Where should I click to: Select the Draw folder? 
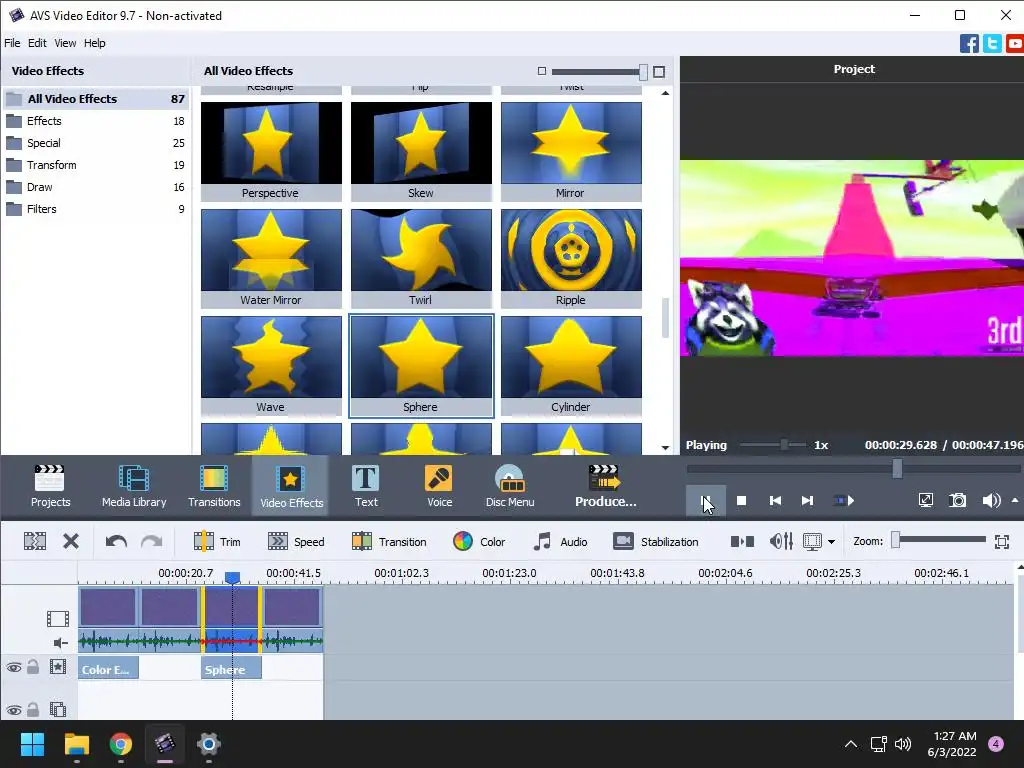coord(96,187)
